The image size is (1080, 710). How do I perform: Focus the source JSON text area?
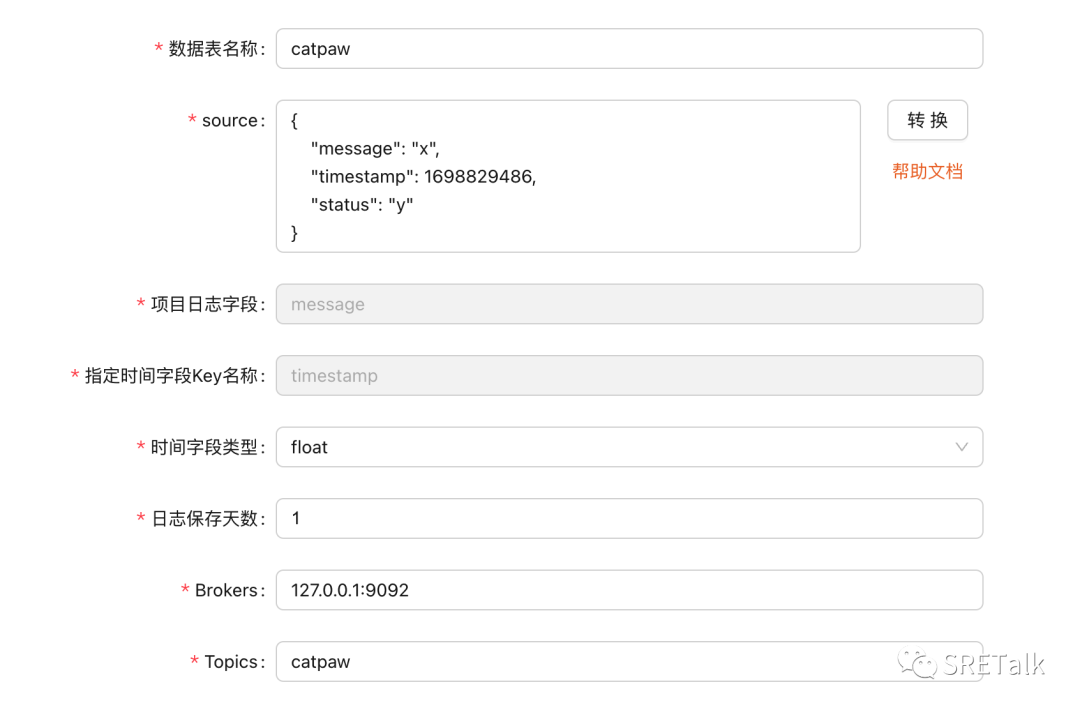point(568,176)
